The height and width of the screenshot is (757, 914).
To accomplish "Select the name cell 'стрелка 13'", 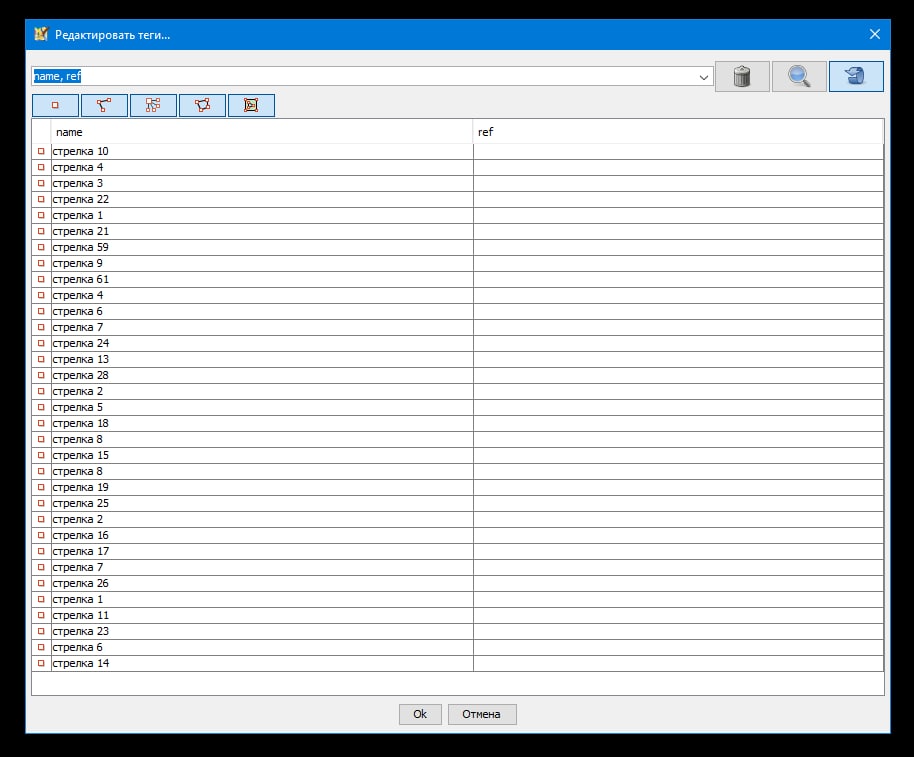I will 262,360.
